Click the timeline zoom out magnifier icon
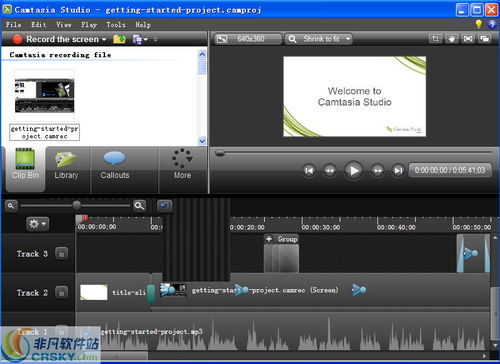This screenshot has width=500, height=364. pyautogui.click(x=11, y=206)
